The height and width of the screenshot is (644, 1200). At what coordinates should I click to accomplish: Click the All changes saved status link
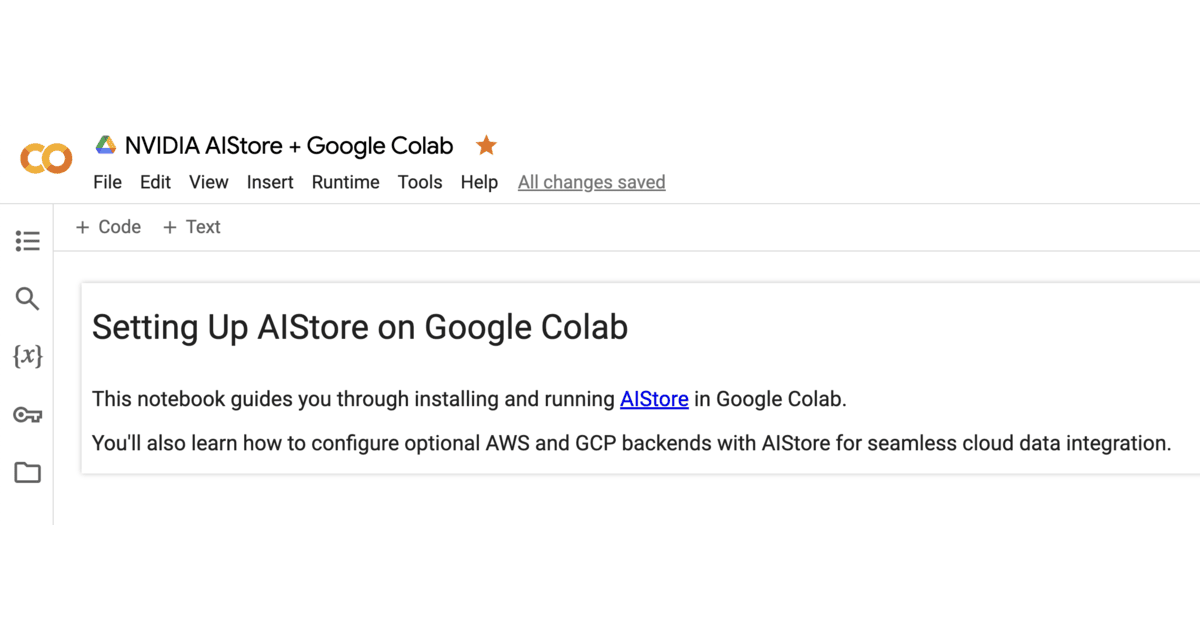point(591,182)
